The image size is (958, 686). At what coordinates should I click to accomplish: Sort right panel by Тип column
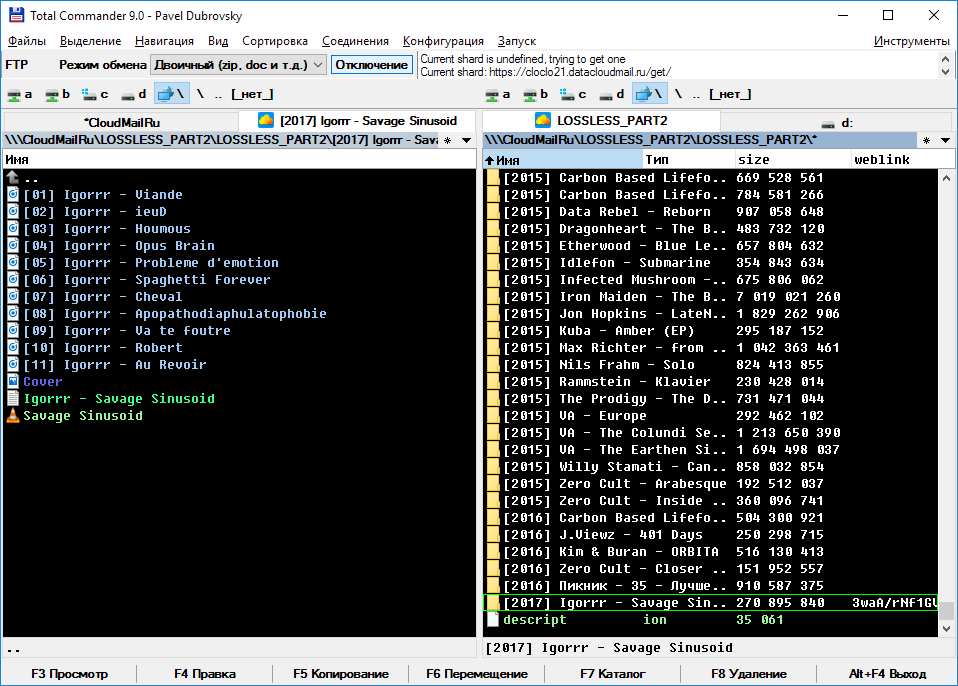(x=689, y=160)
